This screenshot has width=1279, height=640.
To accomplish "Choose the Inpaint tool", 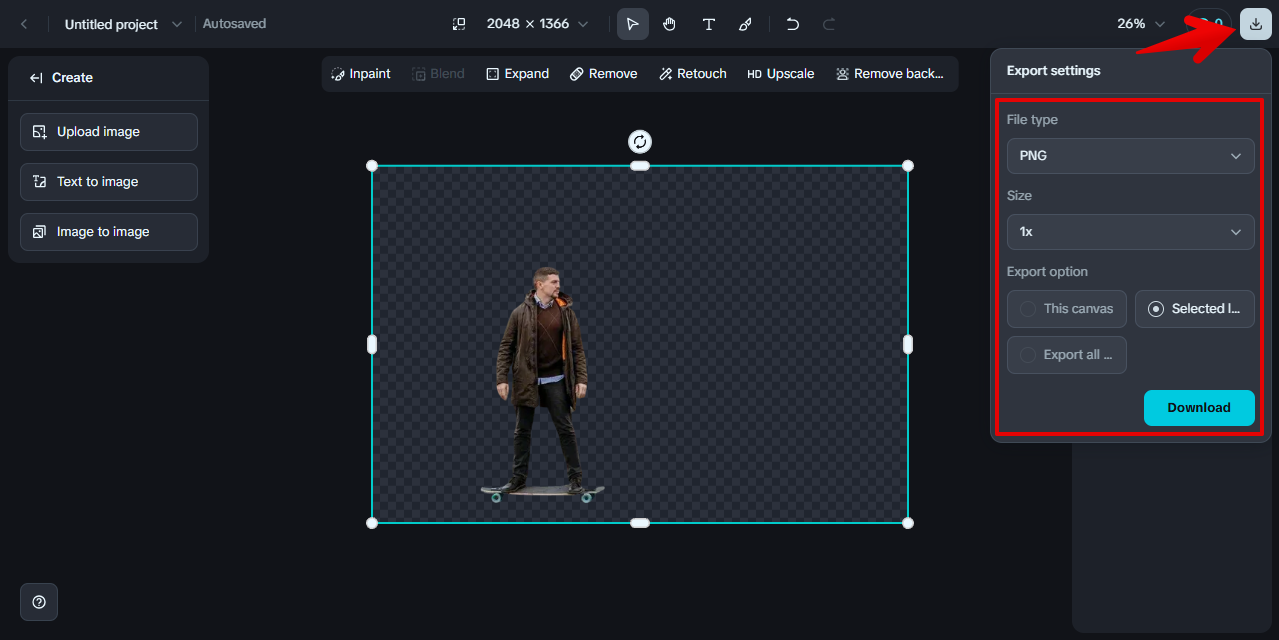I will pyautogui.click(x=361, y=74).
